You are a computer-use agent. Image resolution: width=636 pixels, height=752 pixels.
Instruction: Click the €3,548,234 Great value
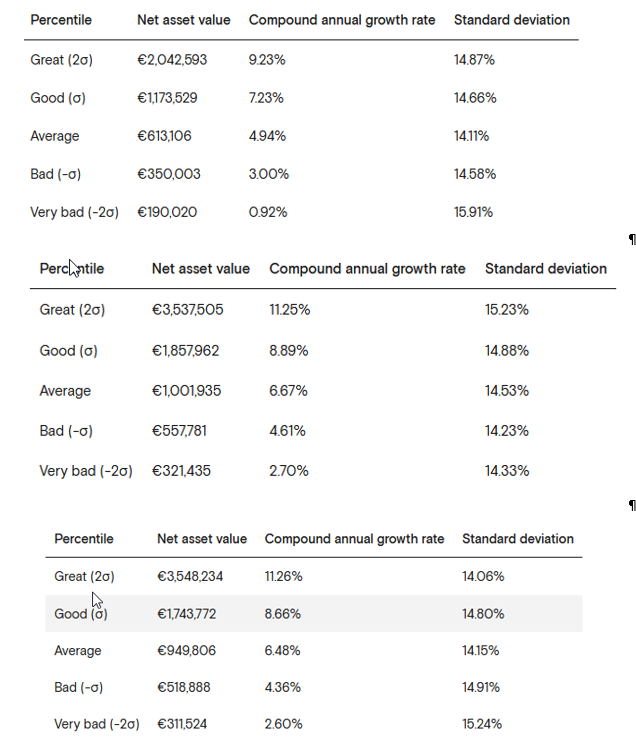tap(190, 576)
